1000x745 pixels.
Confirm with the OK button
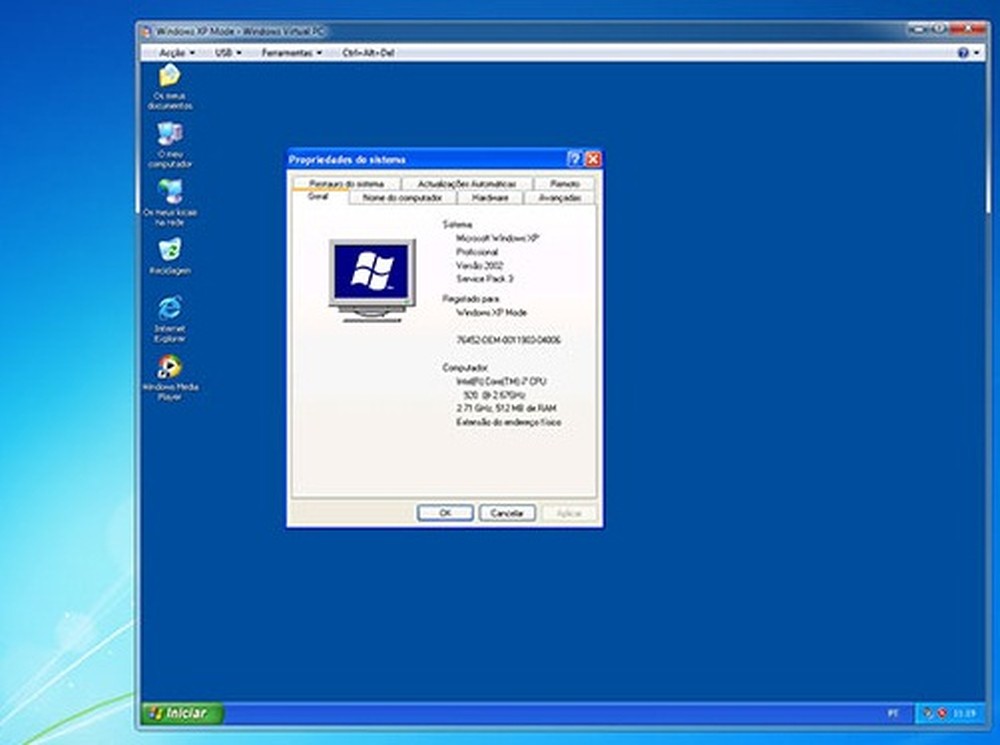point(443,512)
